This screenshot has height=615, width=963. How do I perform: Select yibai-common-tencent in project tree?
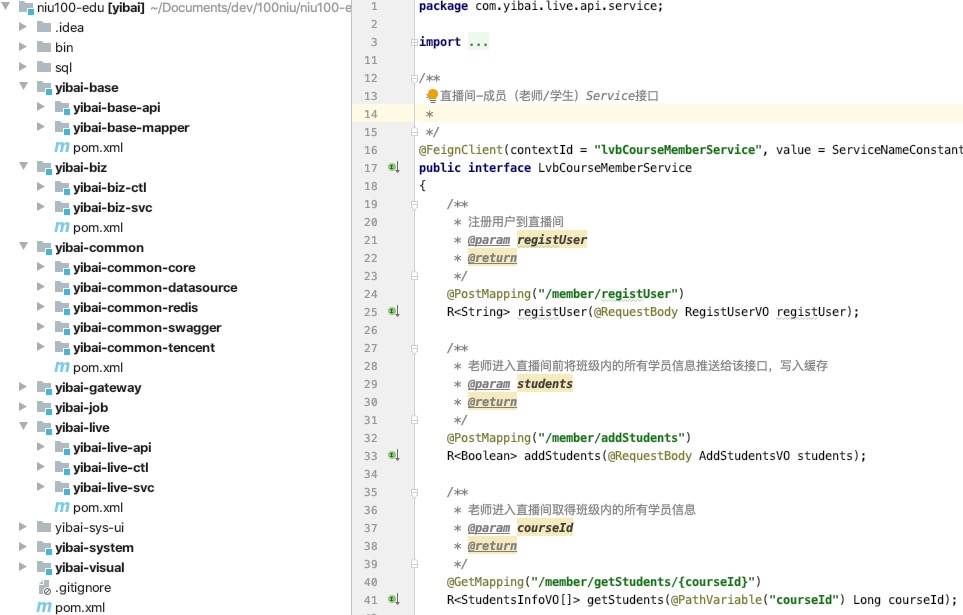pos(144,348)
